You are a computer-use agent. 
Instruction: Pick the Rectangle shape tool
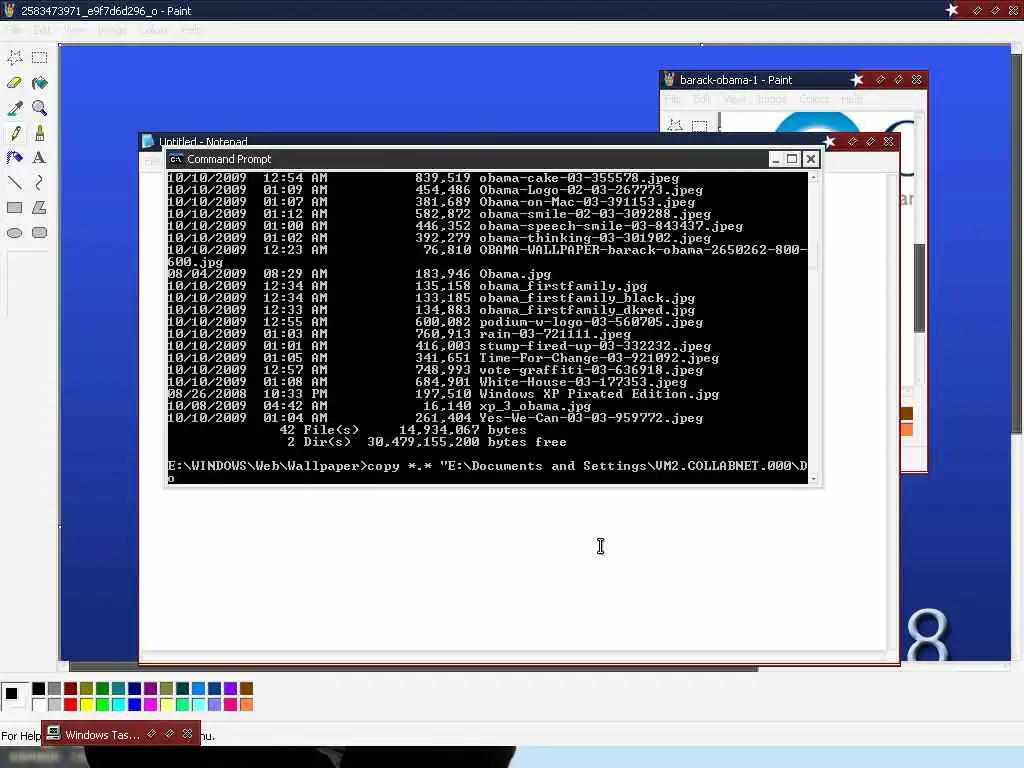click(14, 208)
